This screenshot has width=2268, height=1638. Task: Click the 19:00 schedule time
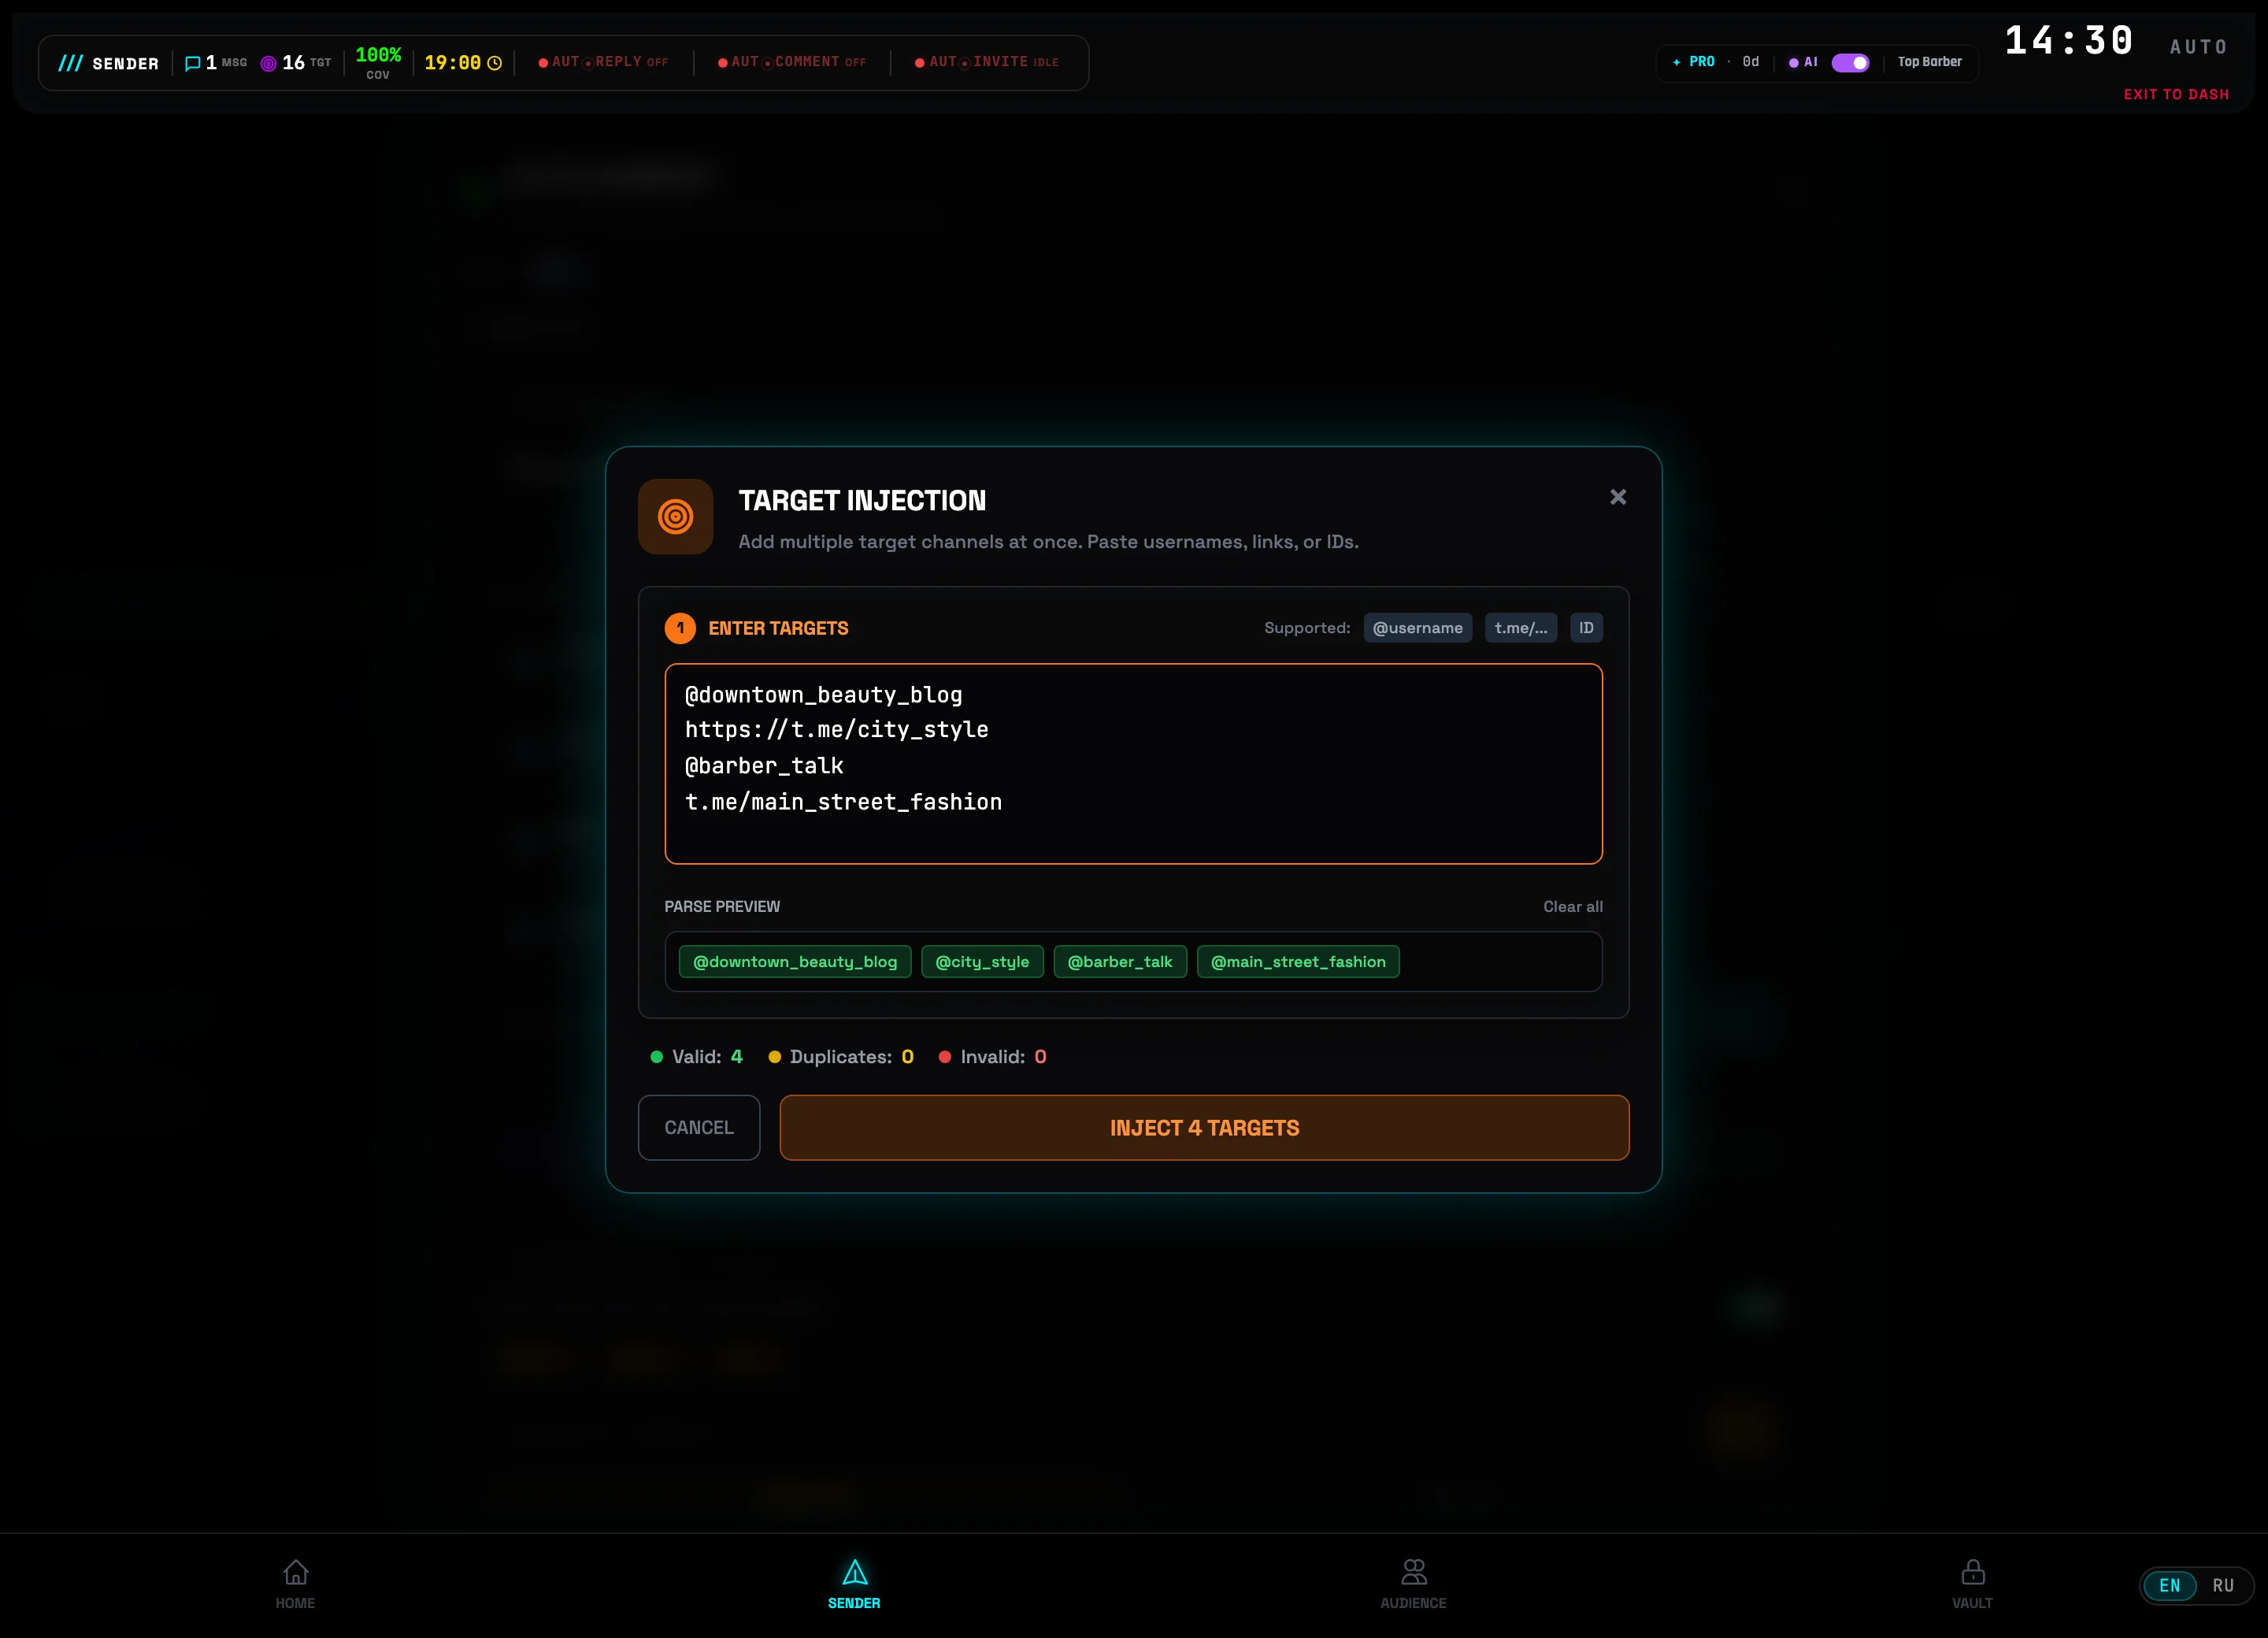(x=452, y=63)
